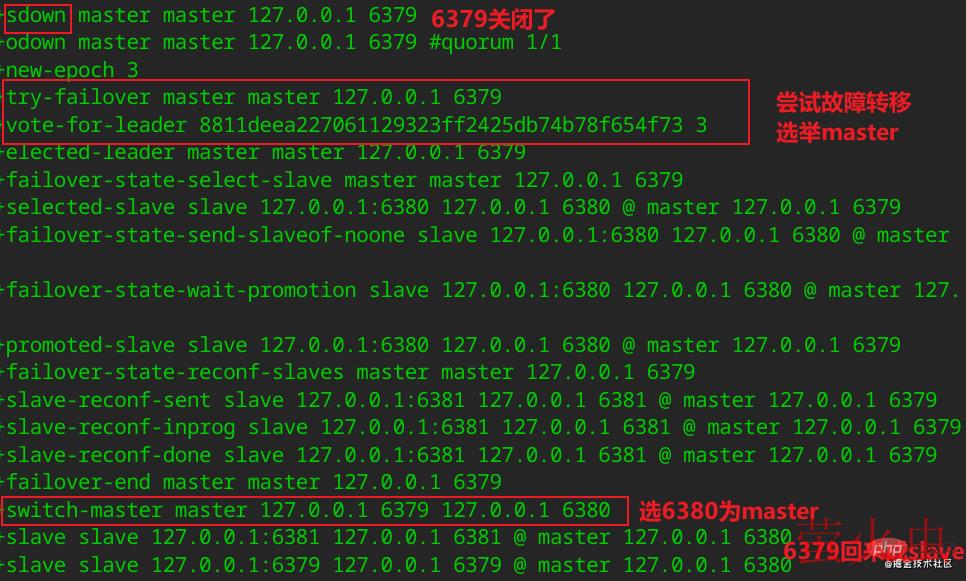Click the boxed sdown text
The width and height of the screenshot is (966, 581).
[36, 15]
